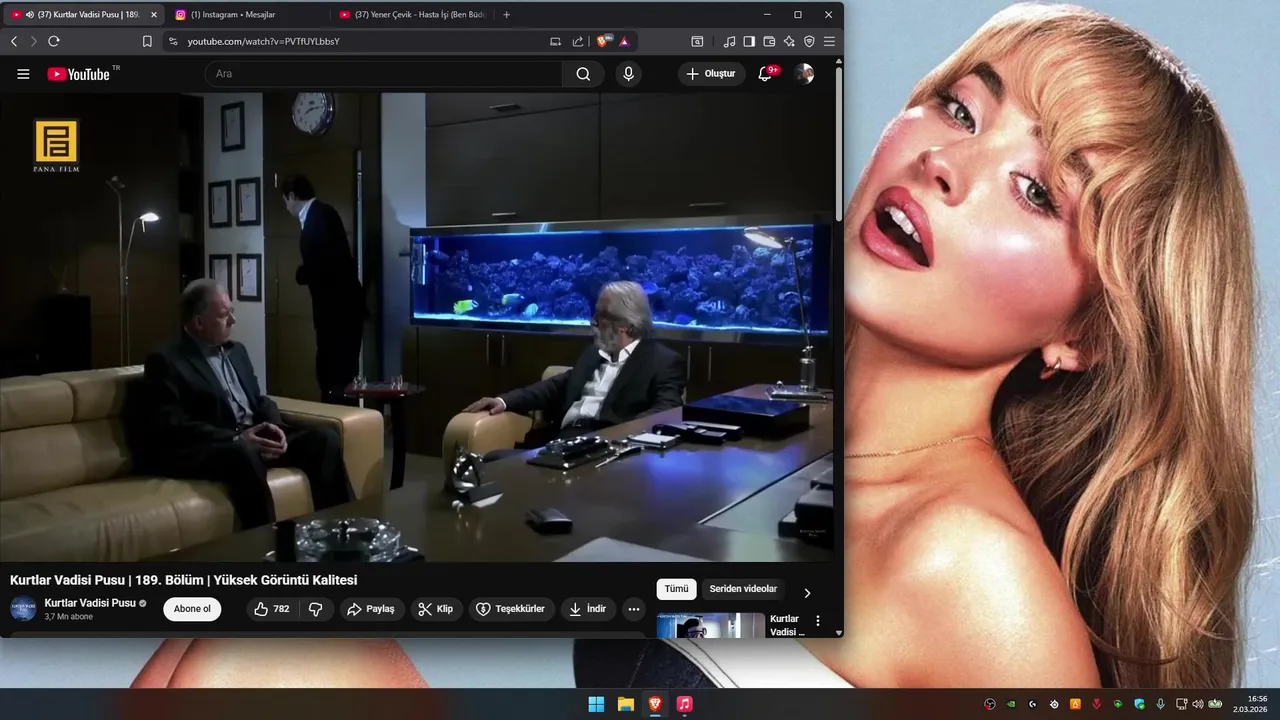Click the Brave icon in the taskbar
The height and width of the screenshot is (720, 1280).
tap(655, 704)
